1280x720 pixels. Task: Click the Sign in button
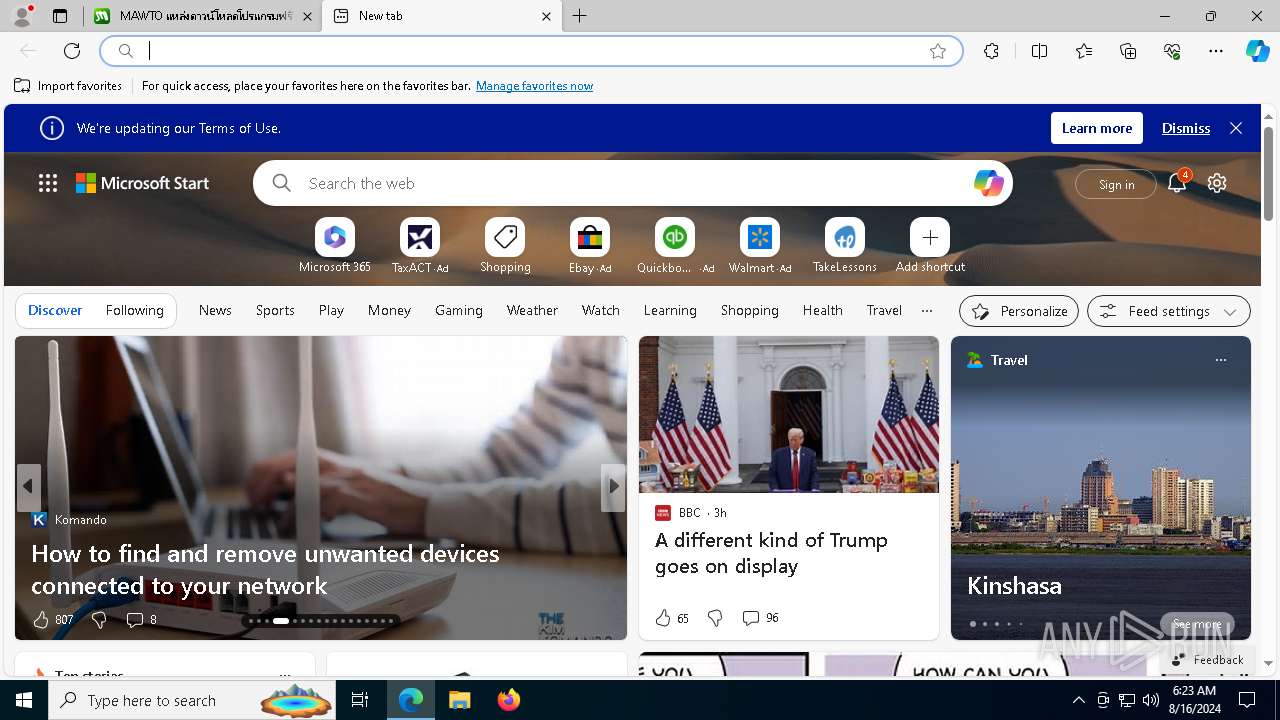coord(1116,184)
